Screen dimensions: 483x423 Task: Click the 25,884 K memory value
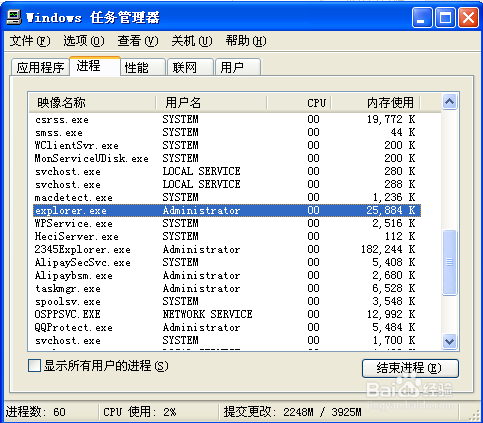click(x=391, y=210)
